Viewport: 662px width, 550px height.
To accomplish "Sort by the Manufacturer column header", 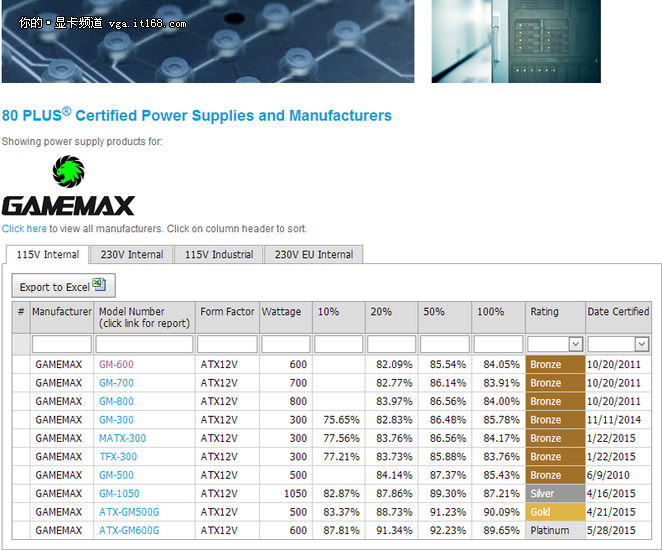I will [x=62, y=317].
